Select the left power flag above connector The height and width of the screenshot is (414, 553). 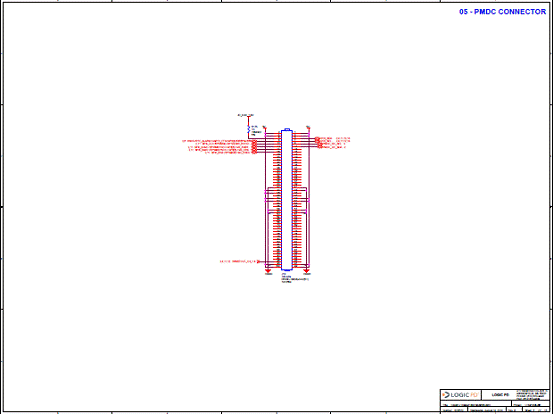[x=265, y=128]
